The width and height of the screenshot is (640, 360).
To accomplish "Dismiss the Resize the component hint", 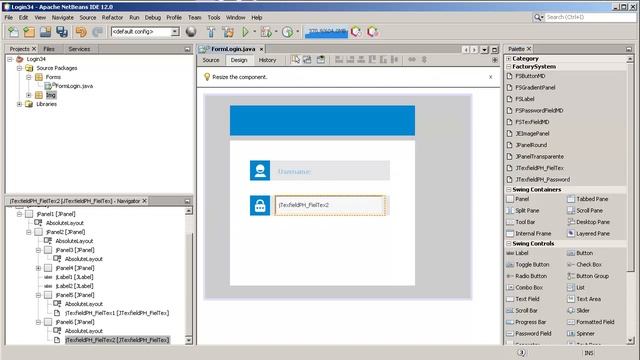I will tap(491, 77).
